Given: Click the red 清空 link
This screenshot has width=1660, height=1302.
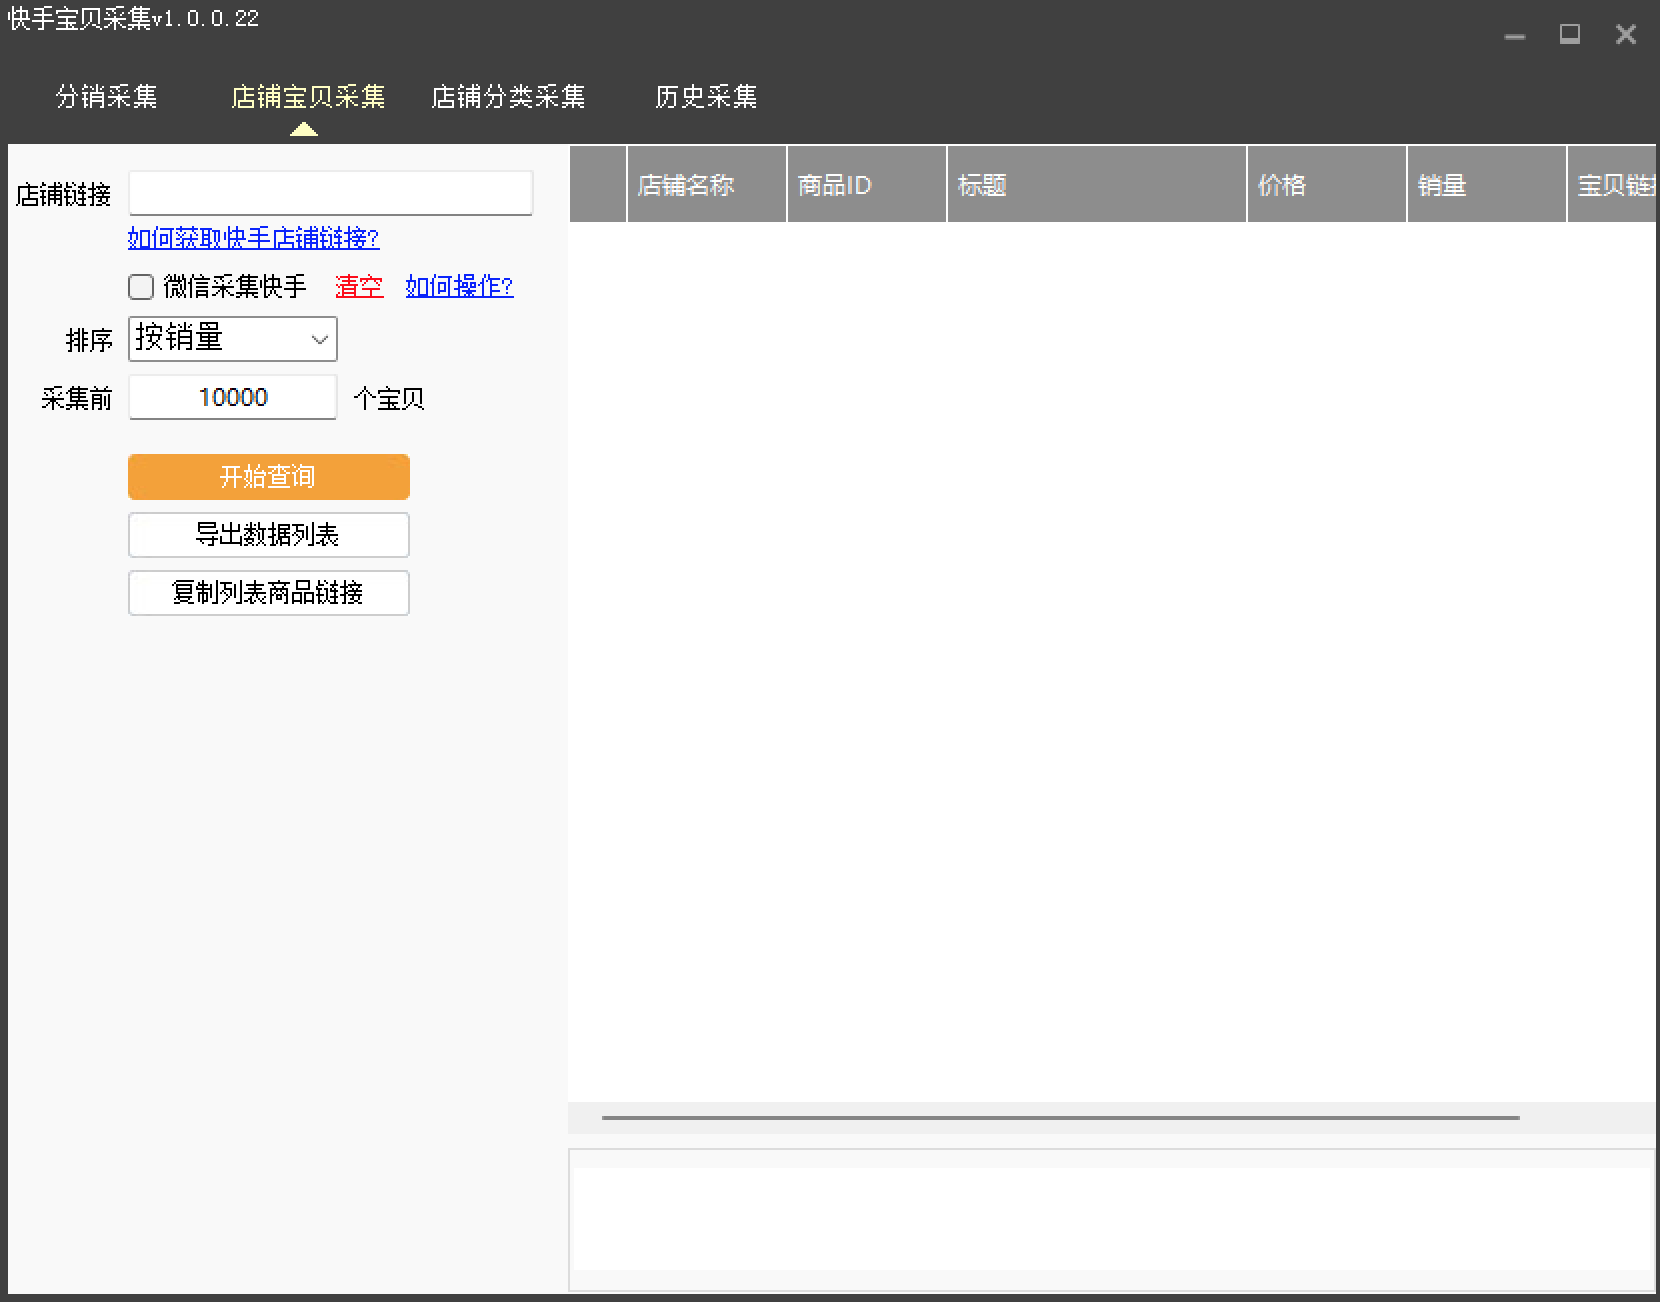Looking at the screenshot, I should click(x=359, y=287).
